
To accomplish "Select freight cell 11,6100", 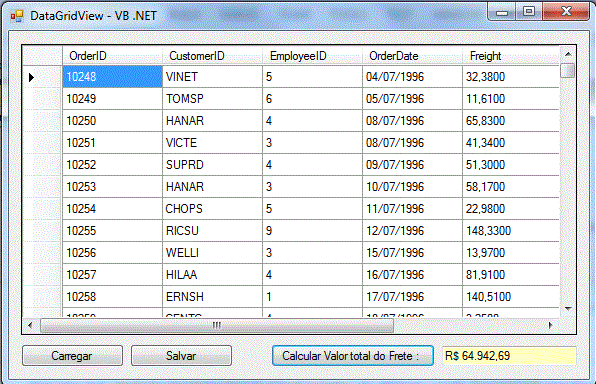I will [511, 99].
